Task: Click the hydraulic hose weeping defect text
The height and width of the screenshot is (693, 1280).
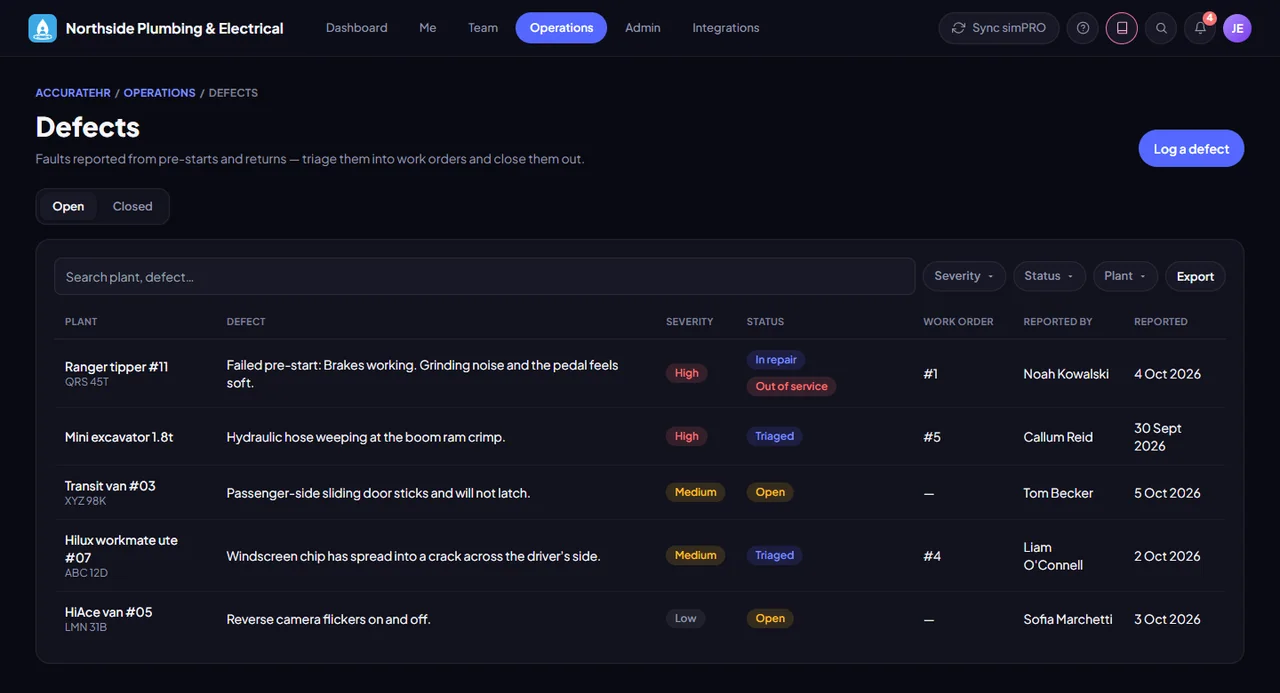Action: pyautogui.click(x=366, y=437)
